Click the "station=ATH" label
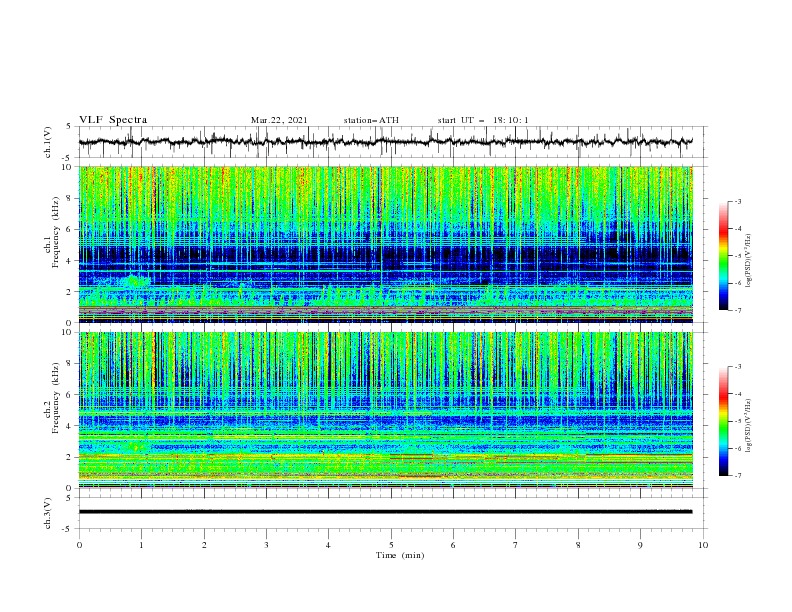792x612 pixels. (x=371, y=120)
